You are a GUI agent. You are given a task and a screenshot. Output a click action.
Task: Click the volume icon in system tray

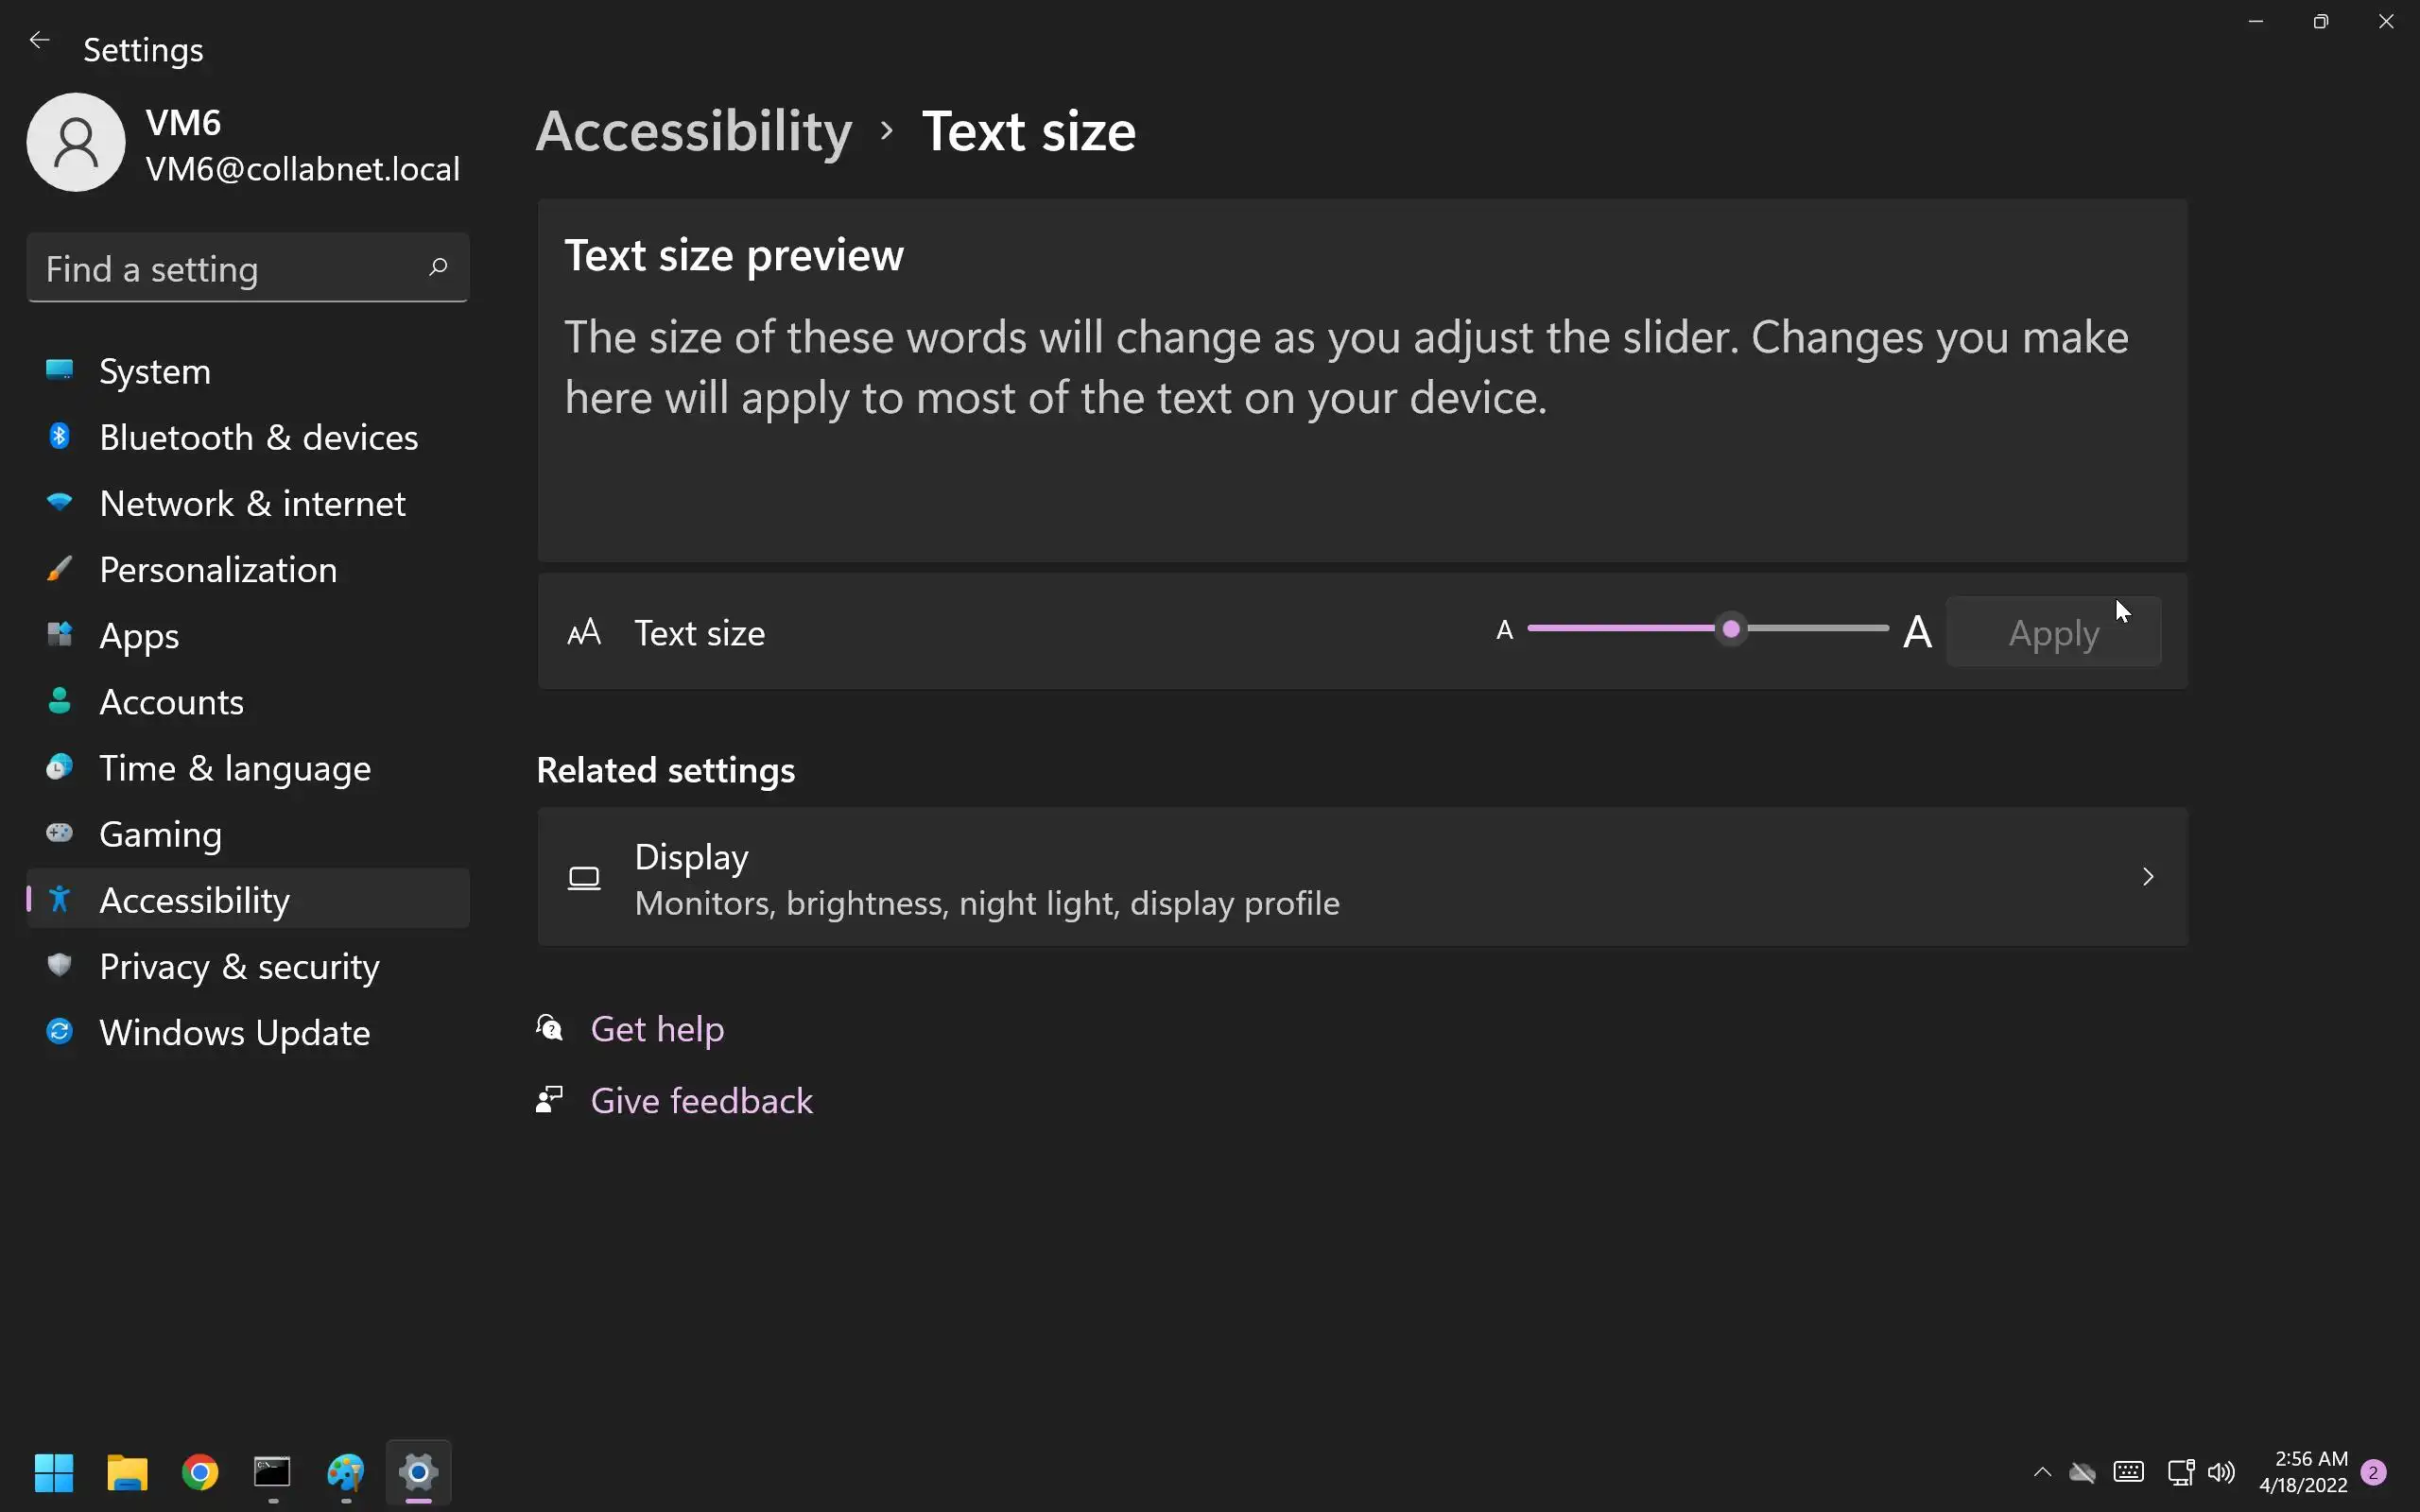pyautogui.click(x=2221, y=1472)
